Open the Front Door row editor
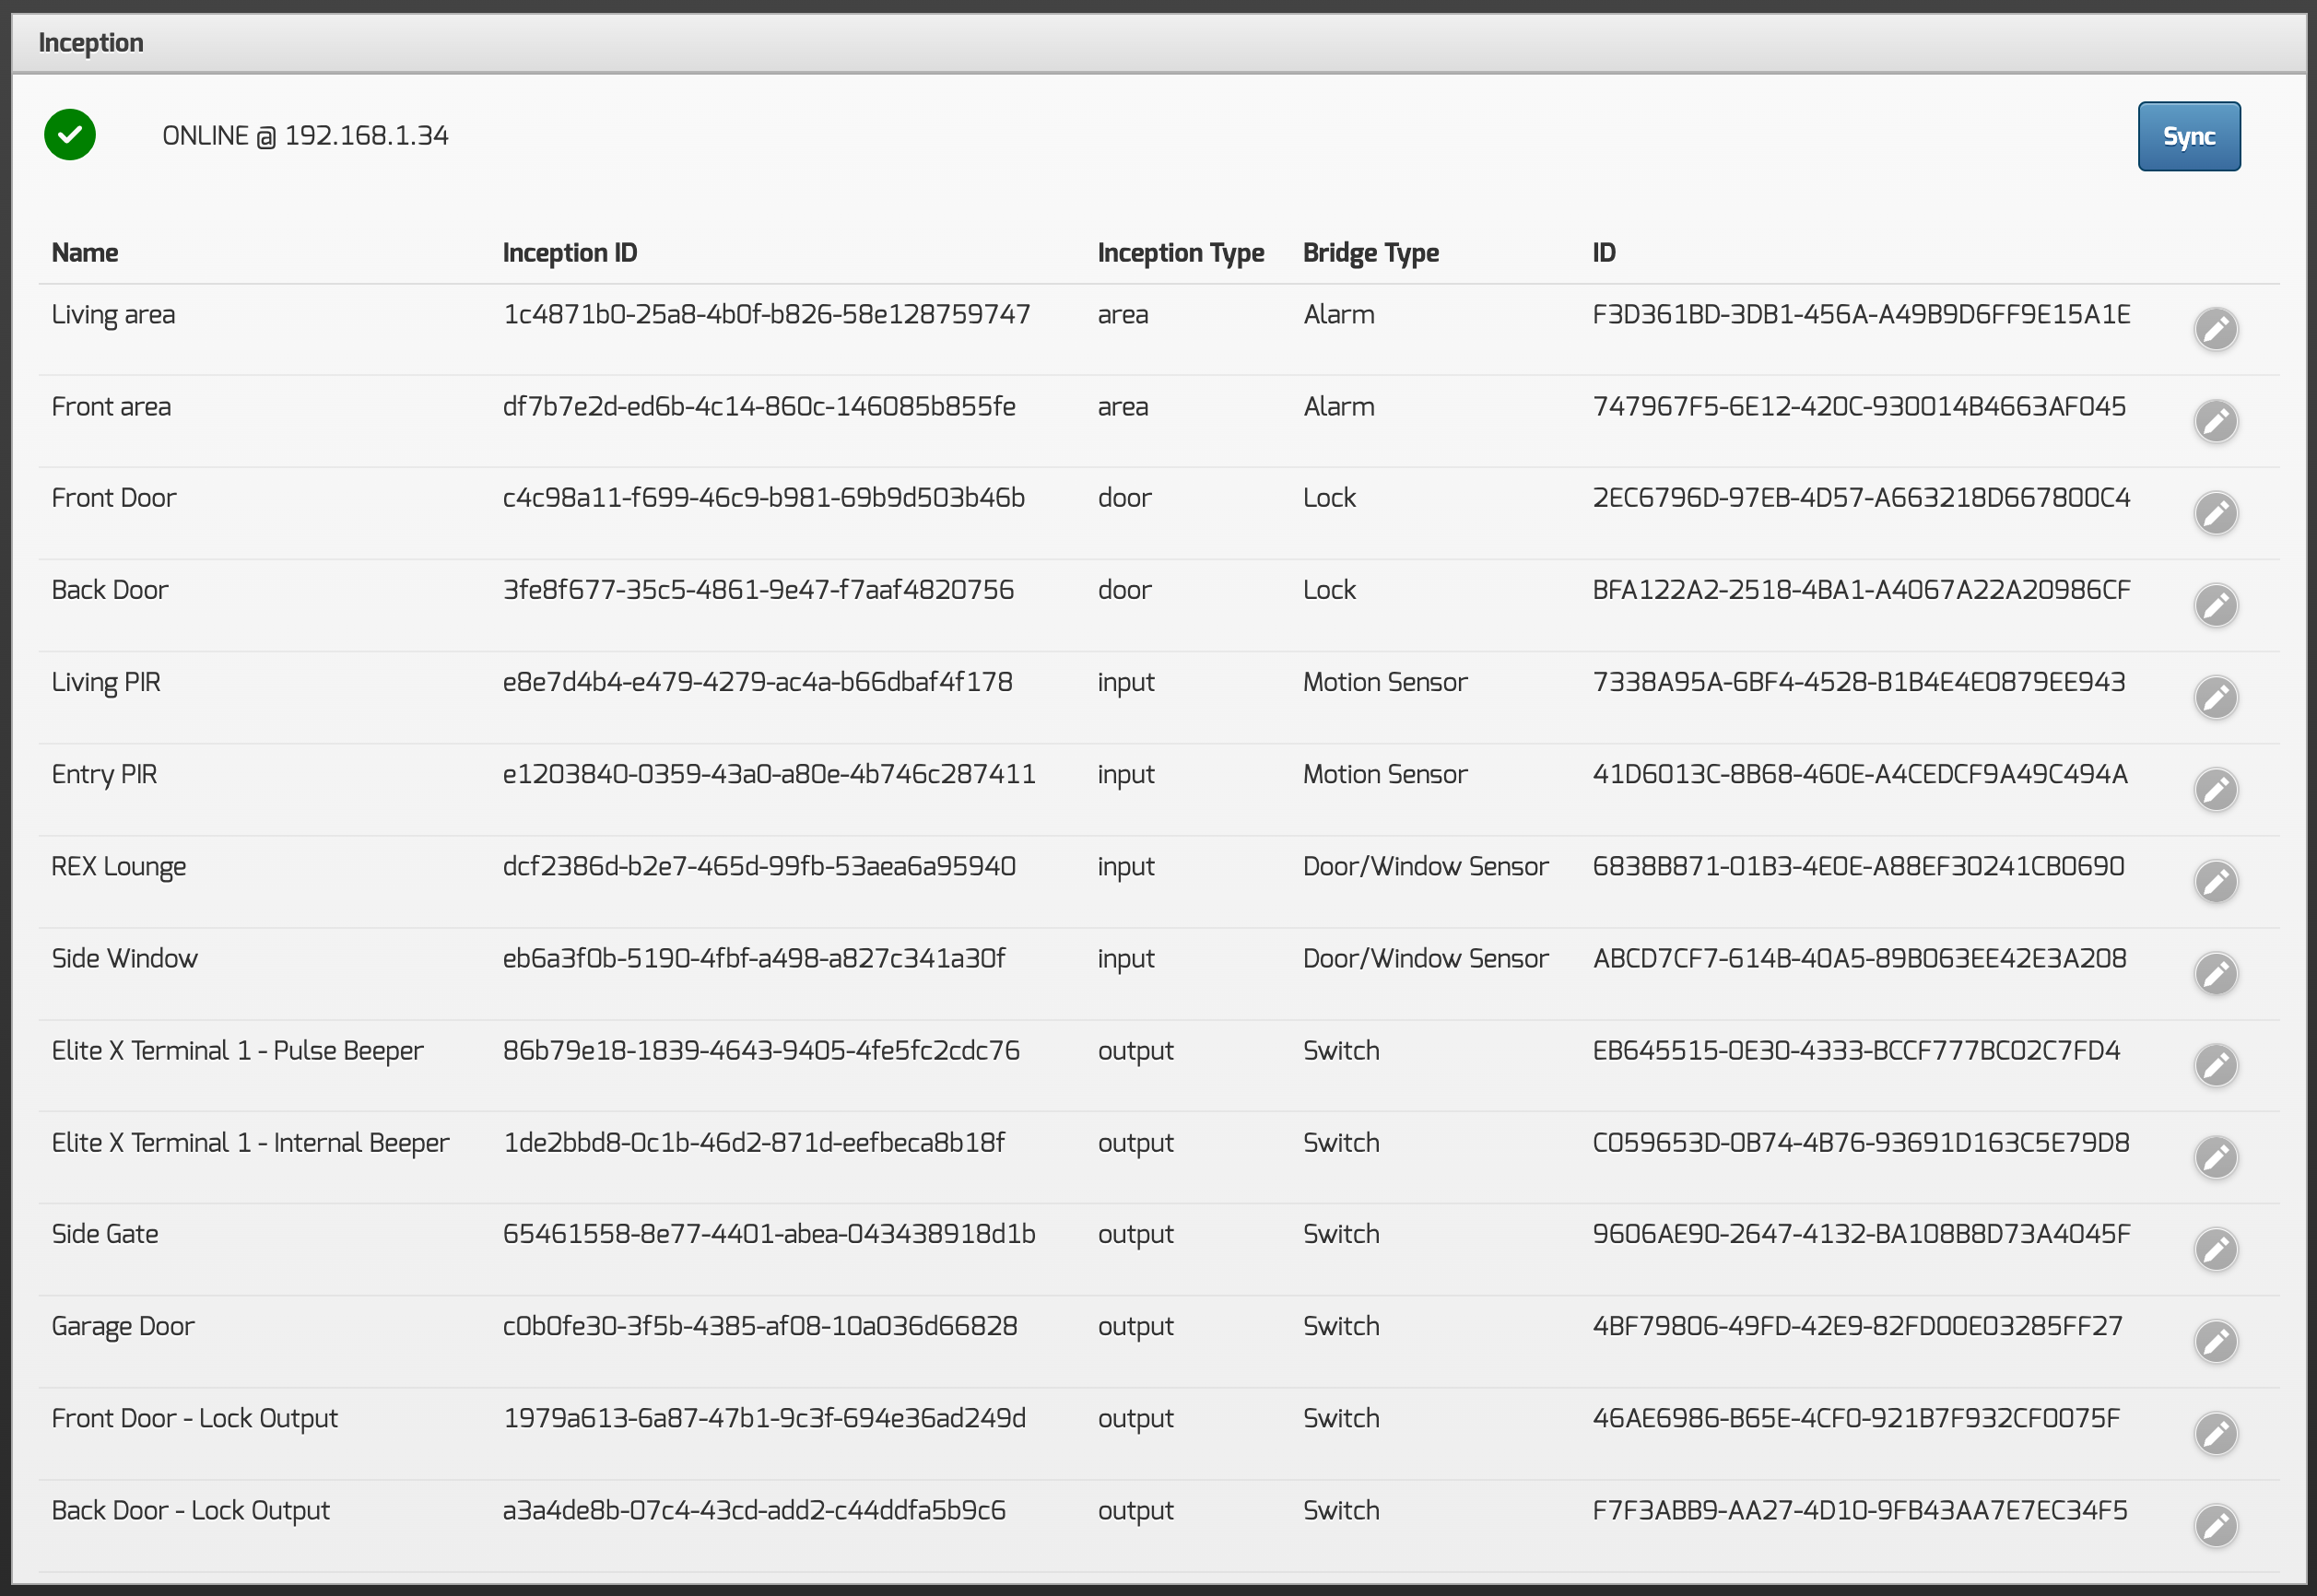2317x1596 pixels. click(x=2215, y=513)
